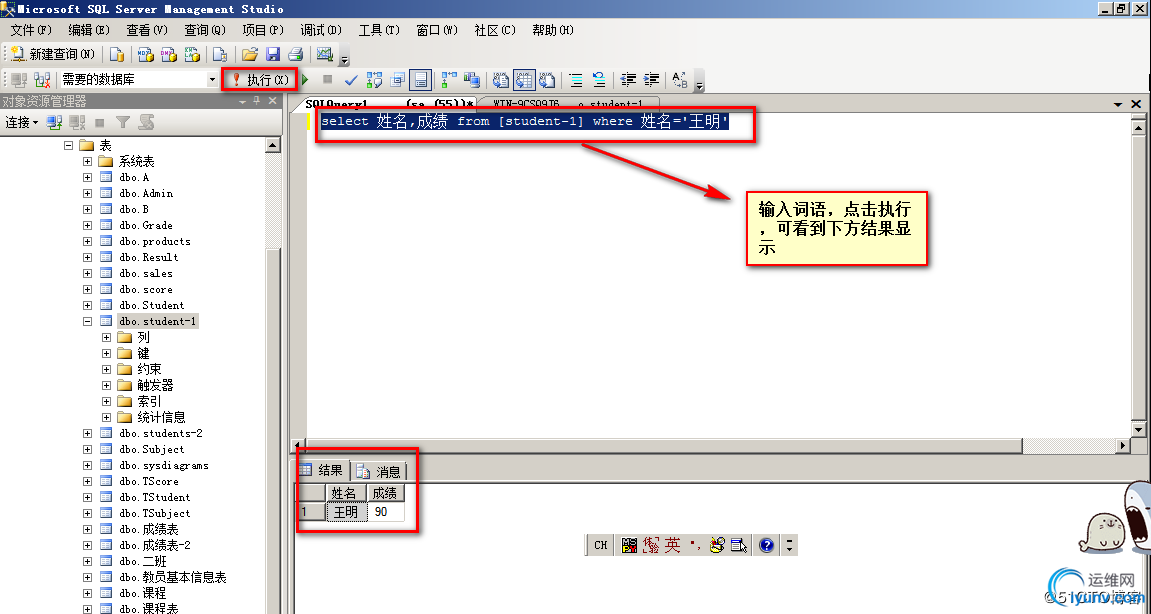The width and height of the screenshot is (1151, 614).
Task: Click the 执行(X) execute button
Action: 260,79
